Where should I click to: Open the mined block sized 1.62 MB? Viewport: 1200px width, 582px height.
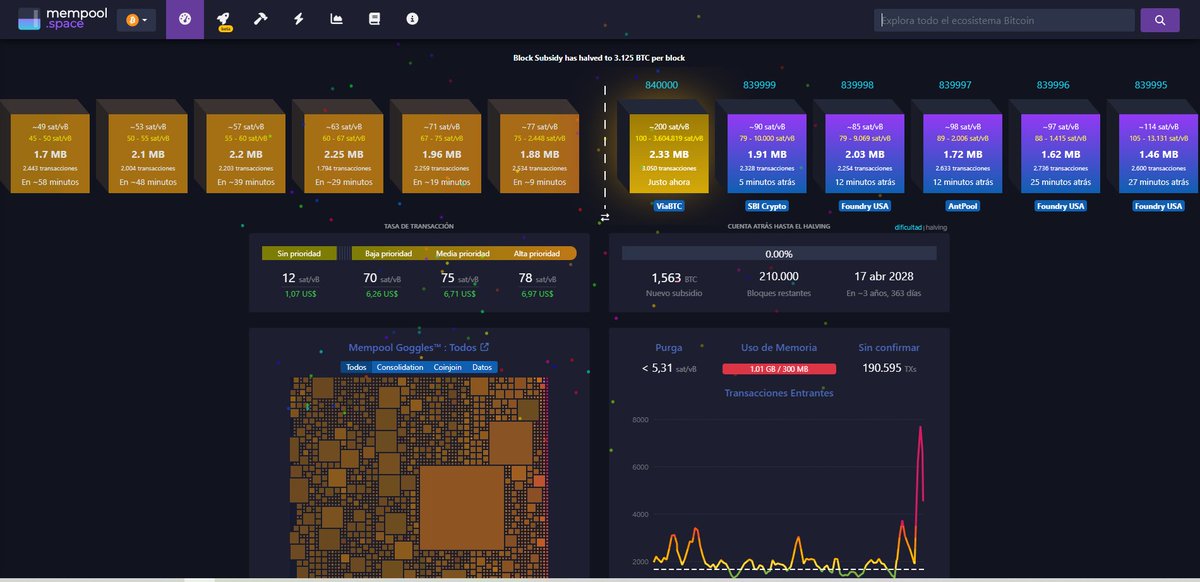point(1061,153)
